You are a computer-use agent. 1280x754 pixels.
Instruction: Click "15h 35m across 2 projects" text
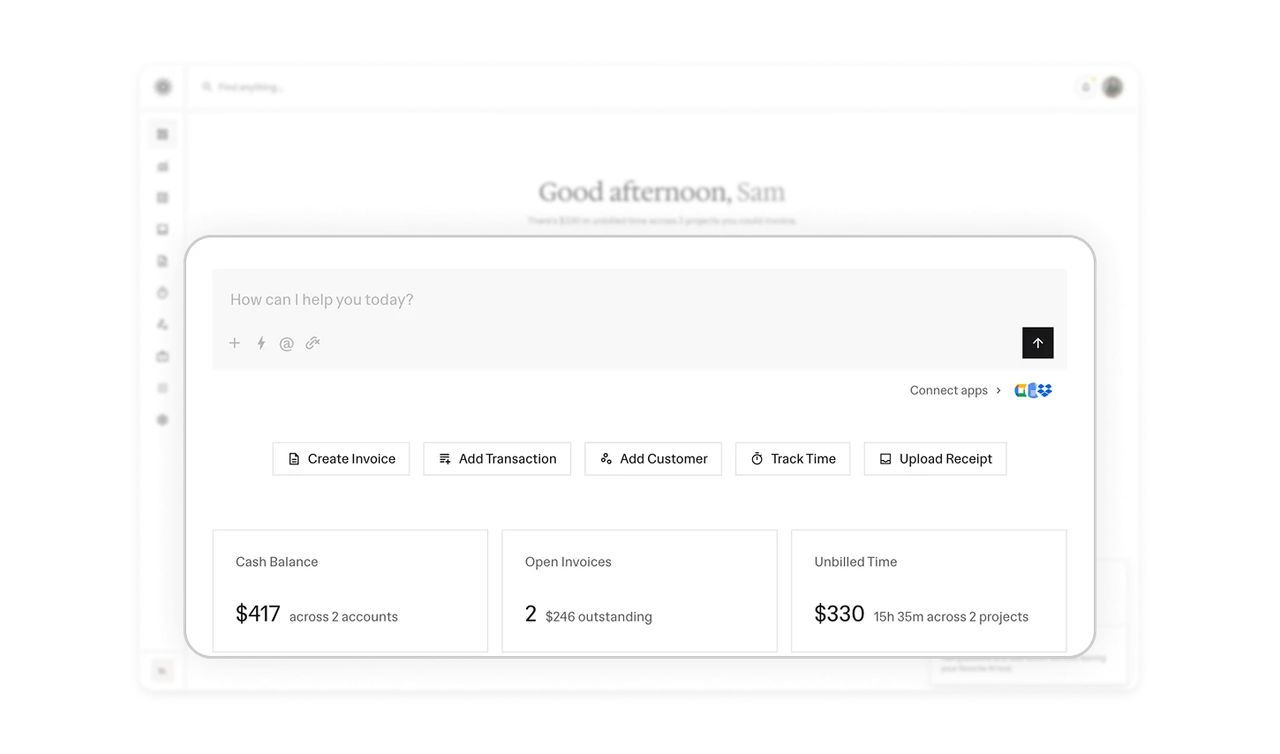951,617
